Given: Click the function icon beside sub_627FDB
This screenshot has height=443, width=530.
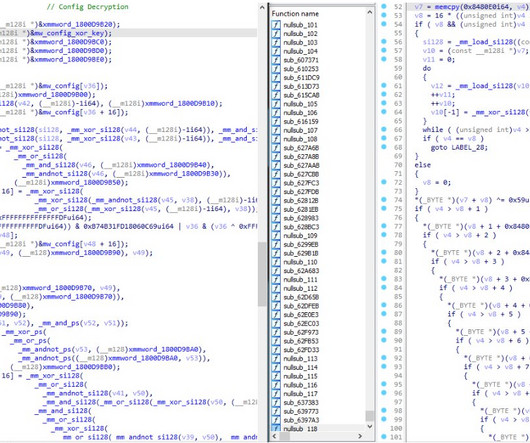Looking at the screenshot, I should coord(276,192).
